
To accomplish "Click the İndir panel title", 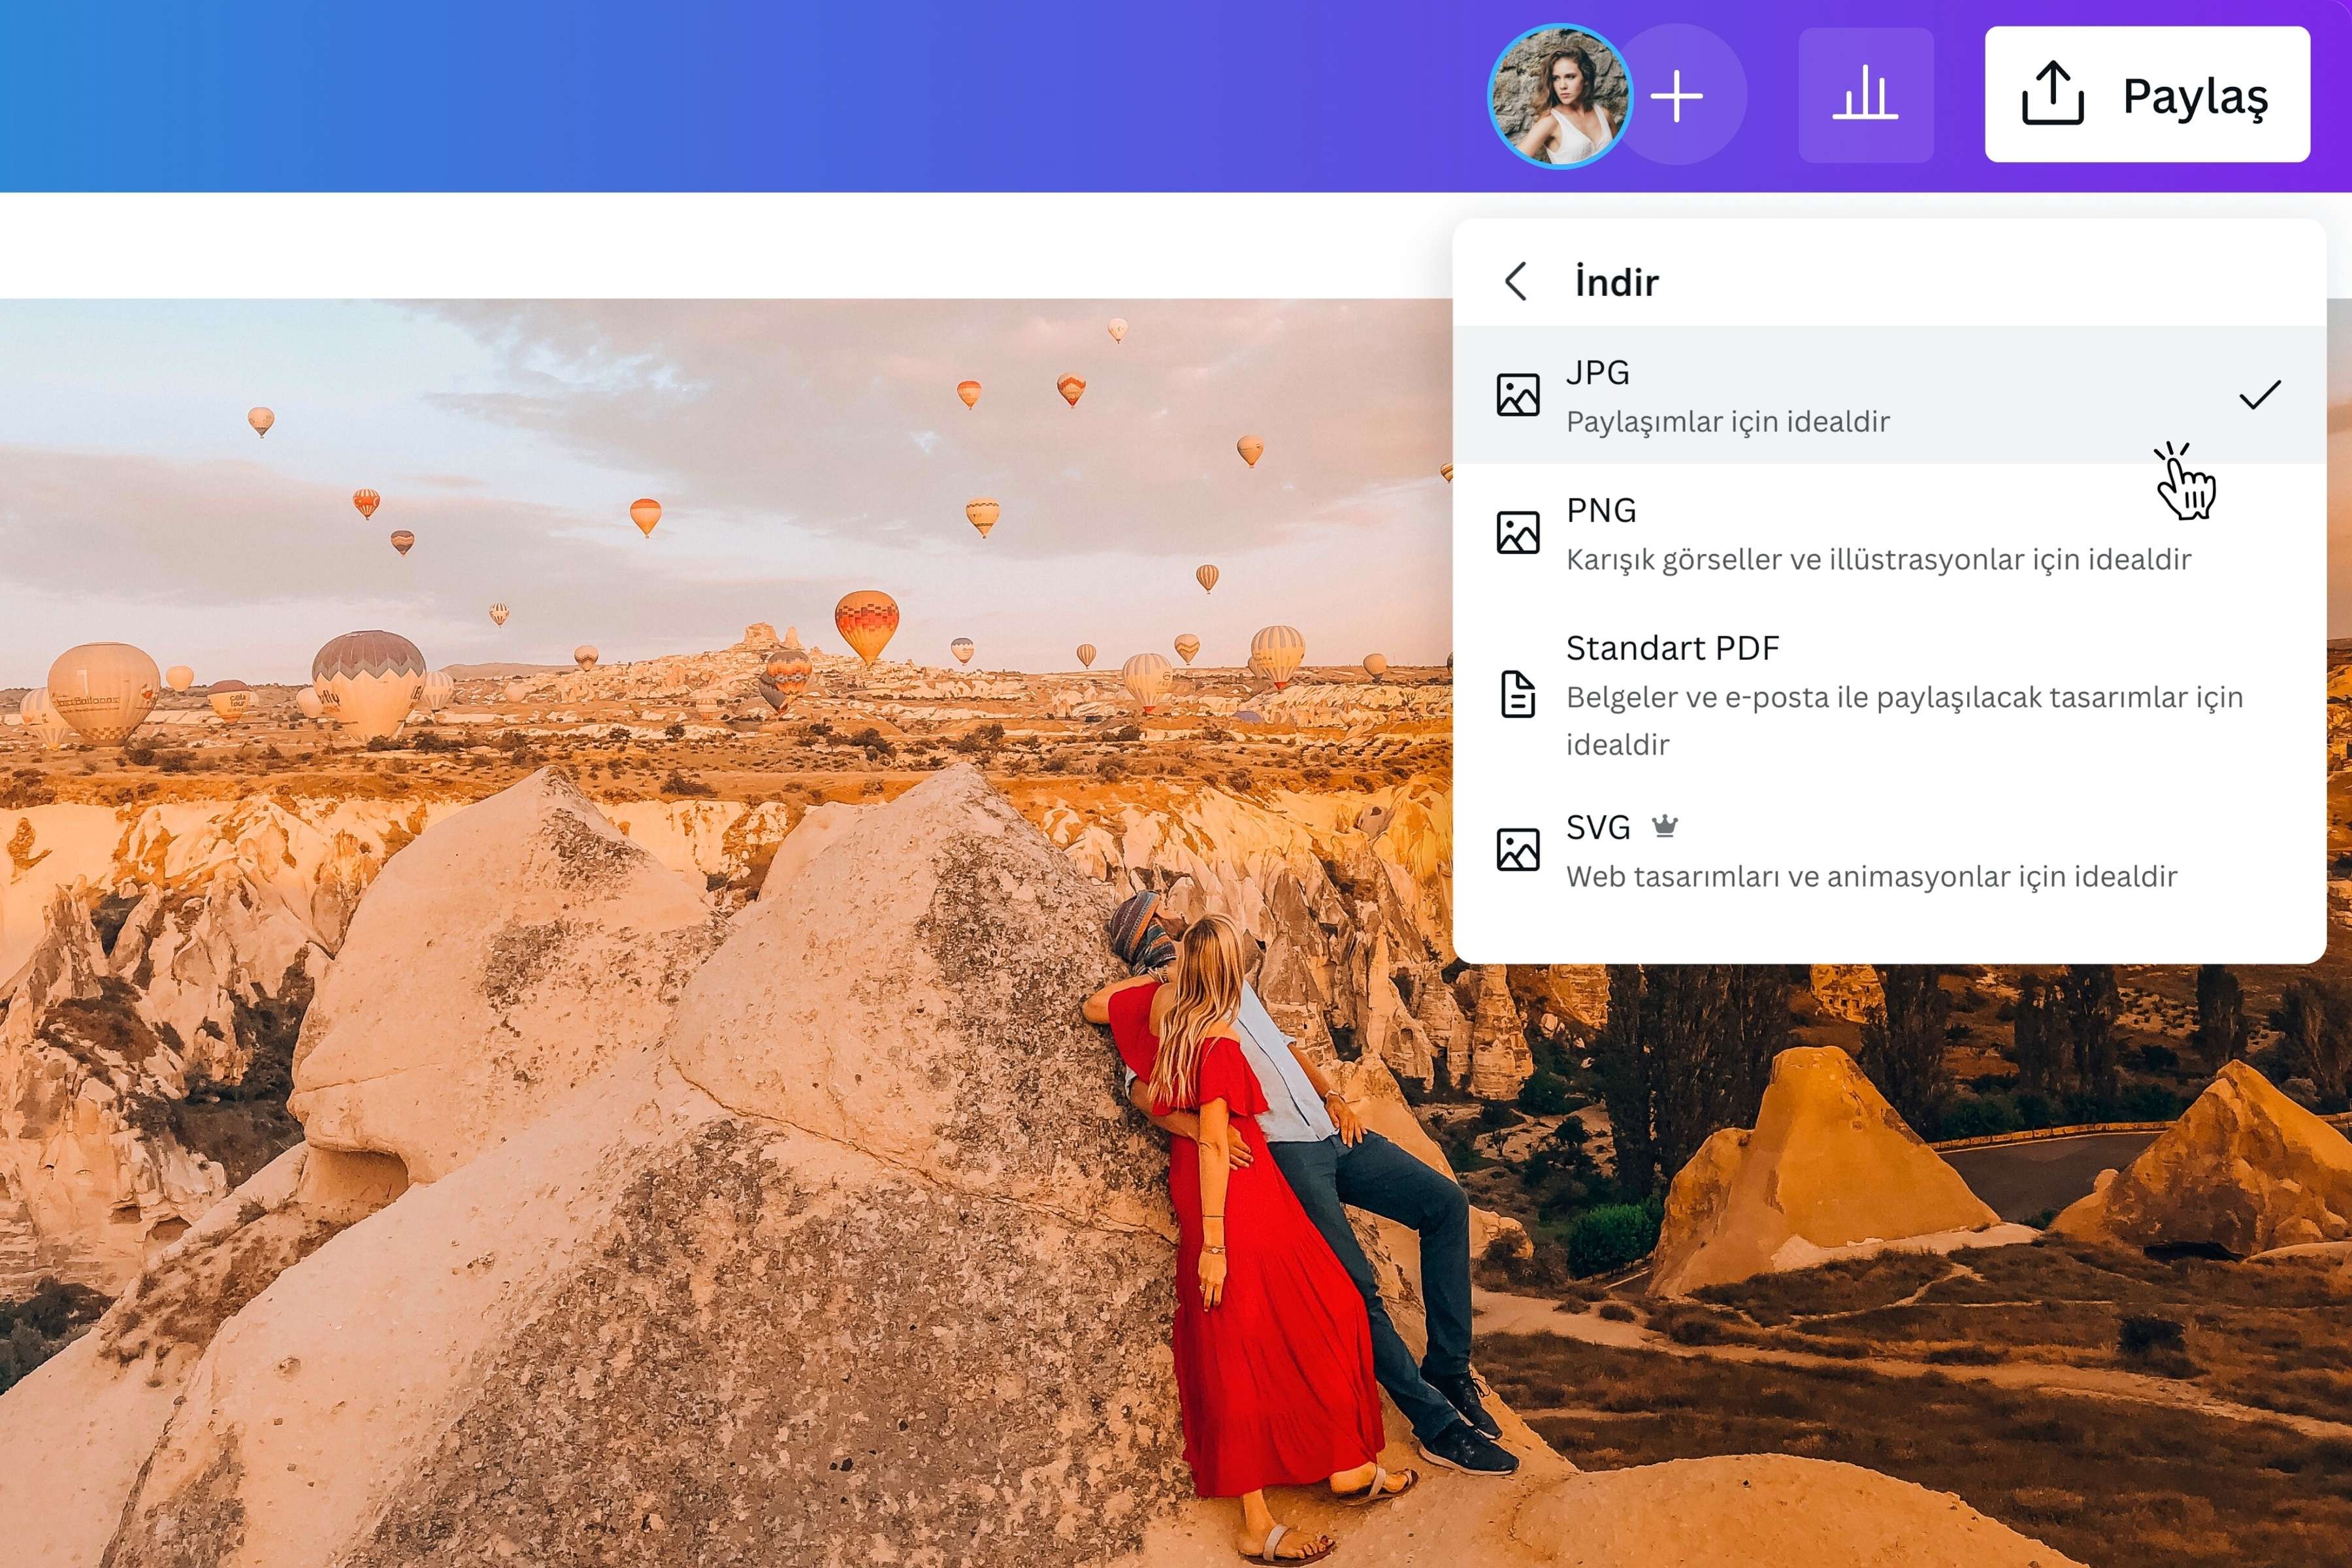I will click(1617, 282).
